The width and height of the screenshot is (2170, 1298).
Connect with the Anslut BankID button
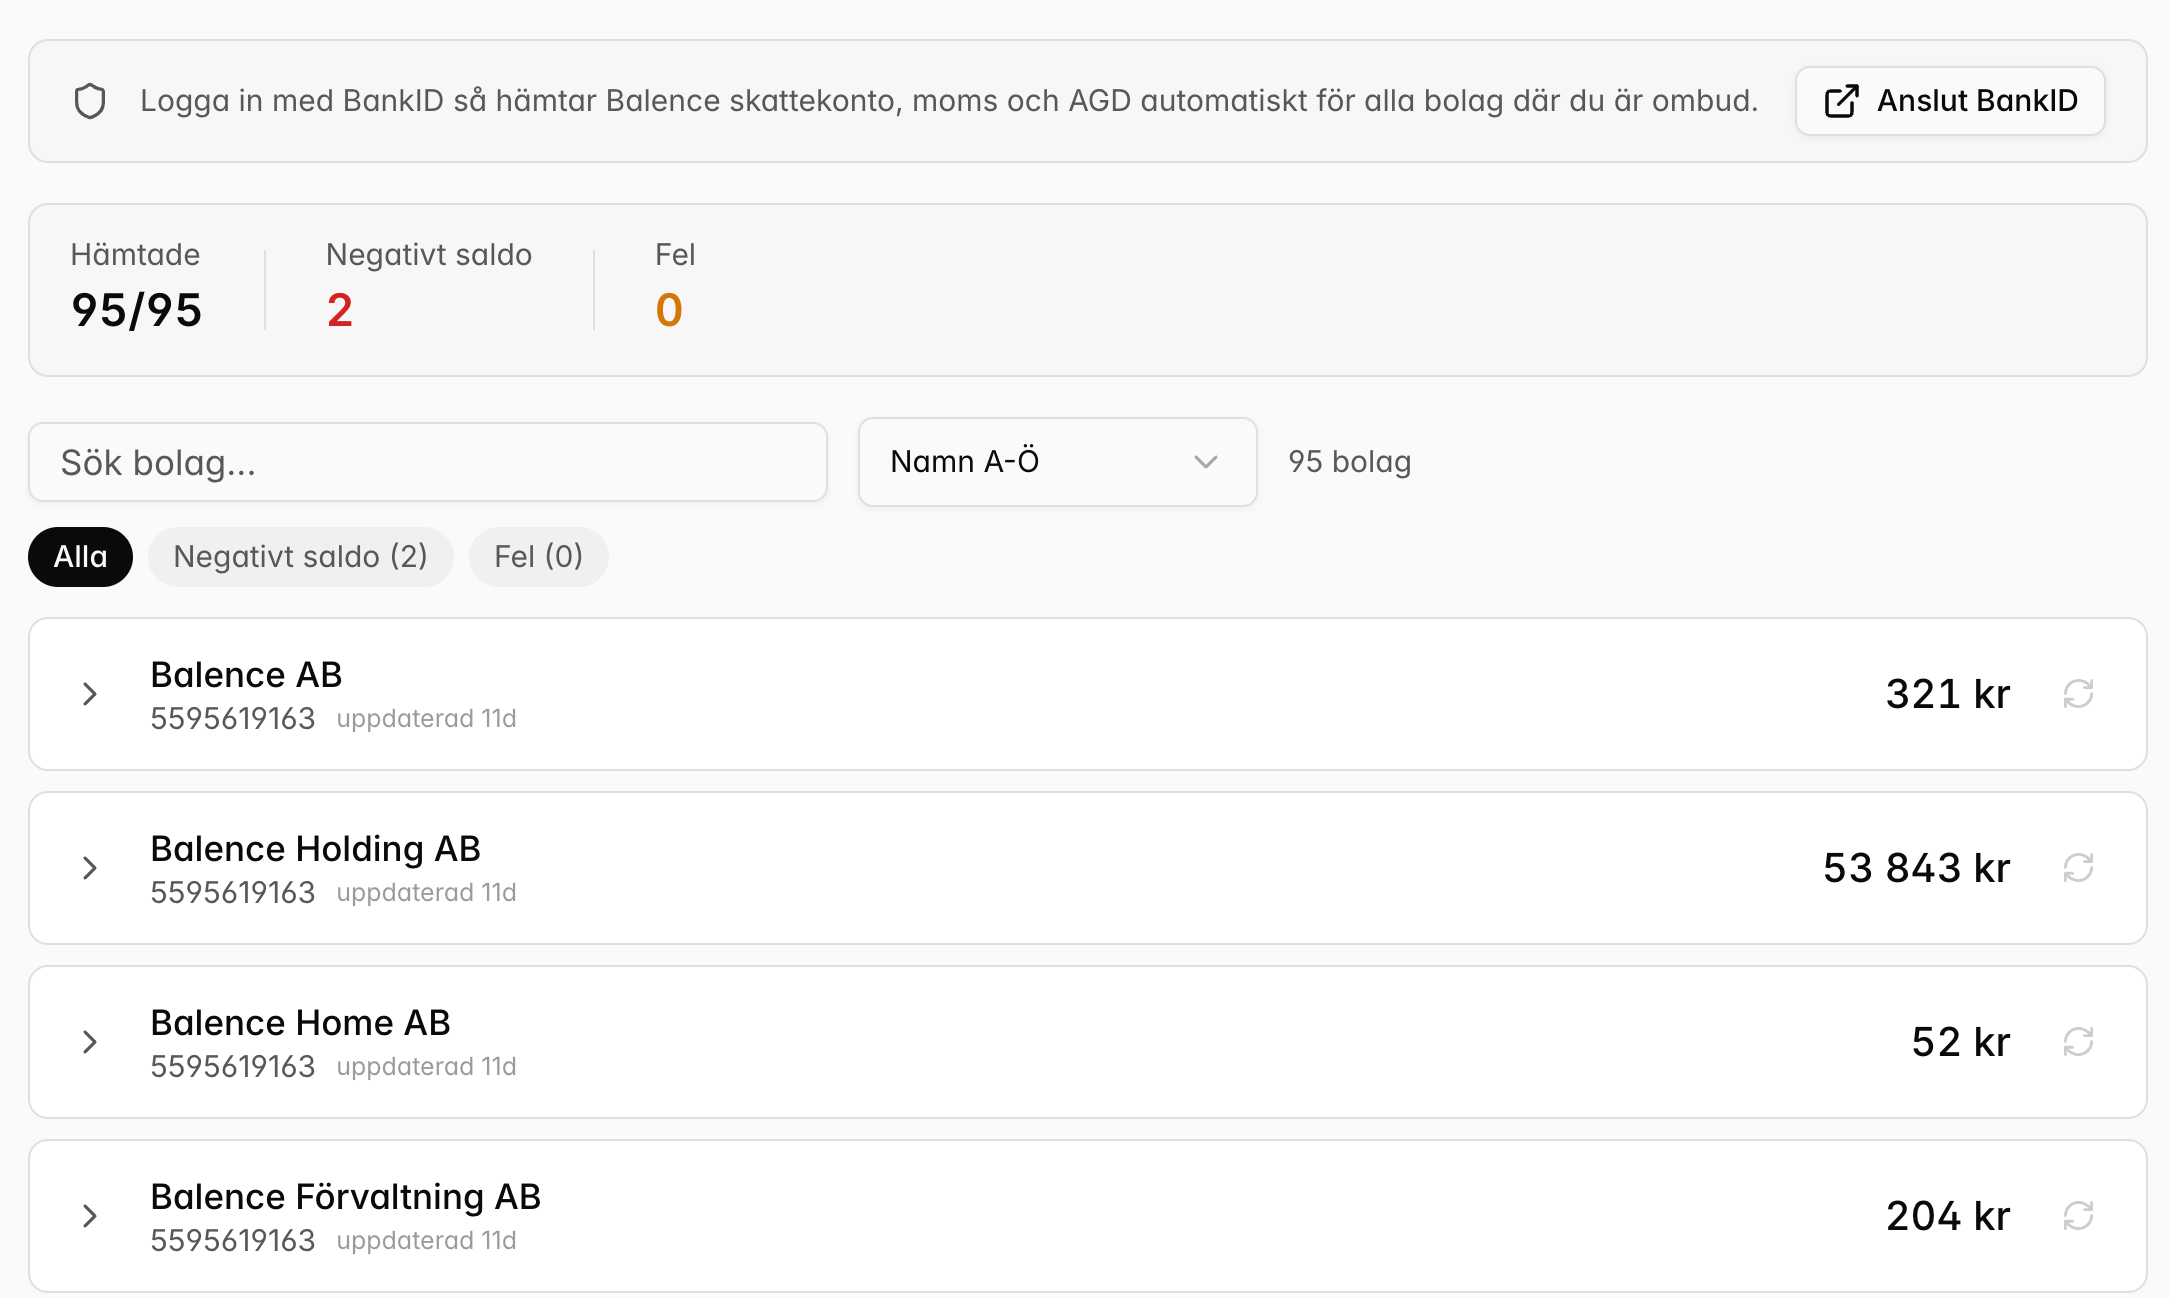tap(1950, 101)
